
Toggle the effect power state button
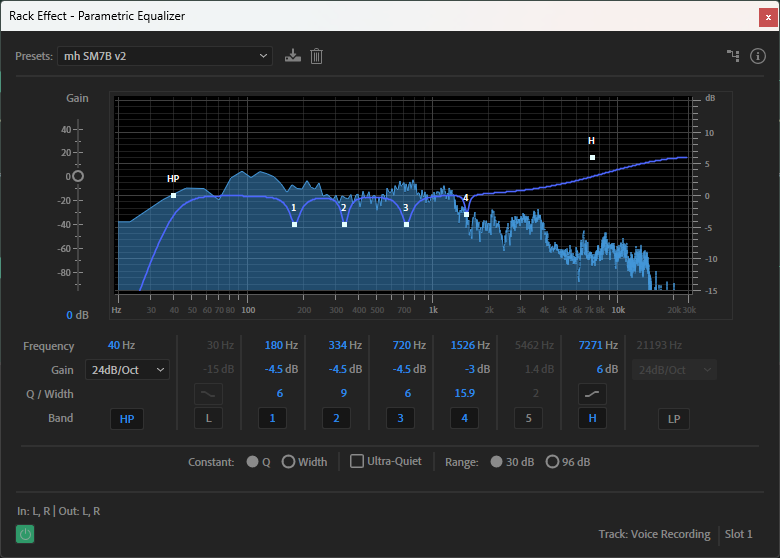(x=25, y=535)
